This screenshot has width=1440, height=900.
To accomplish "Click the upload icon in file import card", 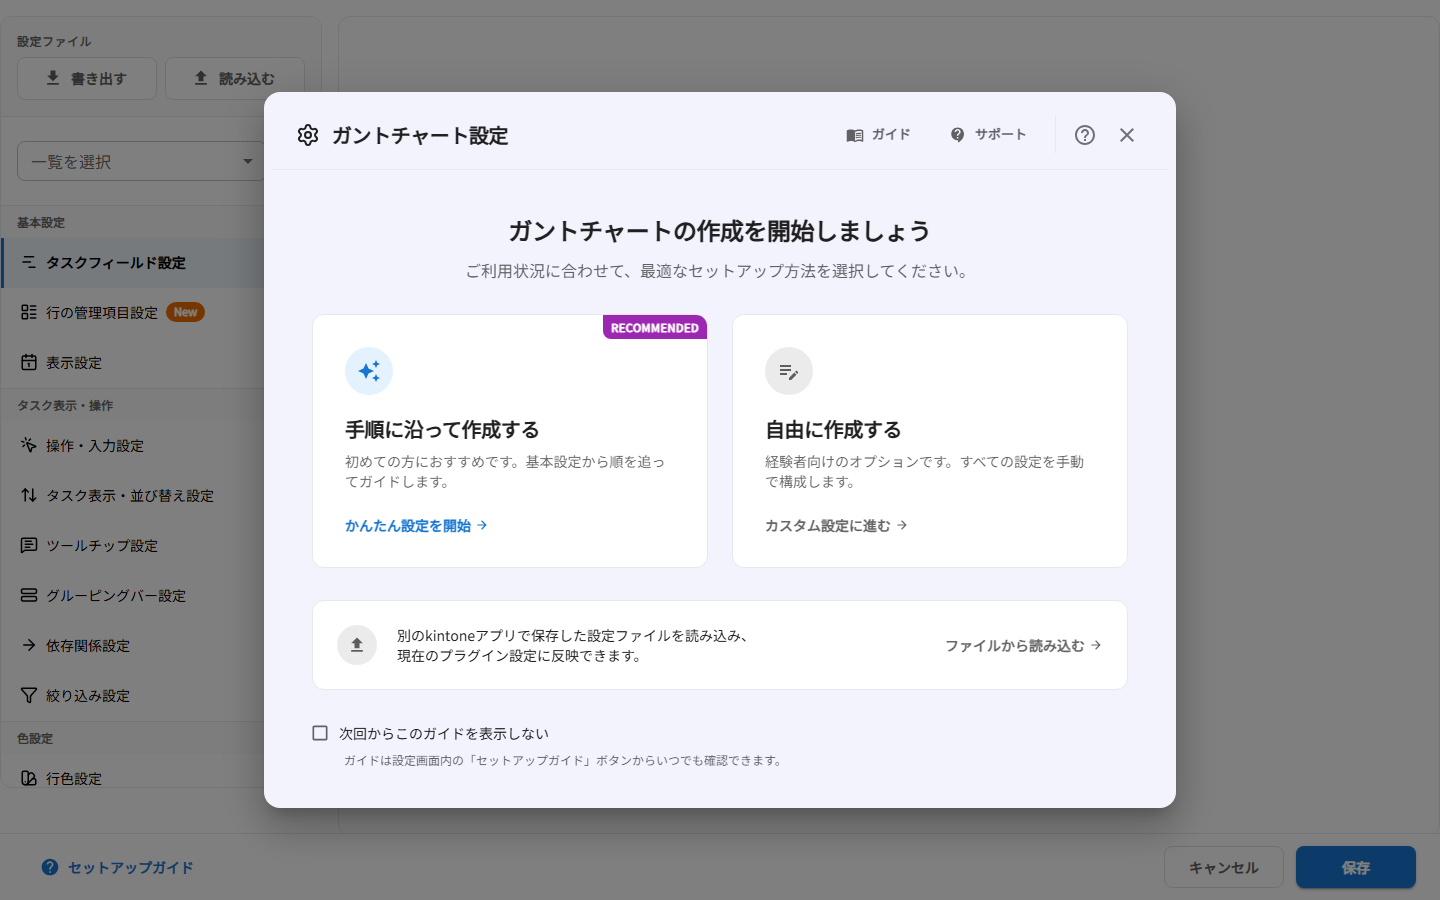I will pyautogui.click(x=357, y=645).
